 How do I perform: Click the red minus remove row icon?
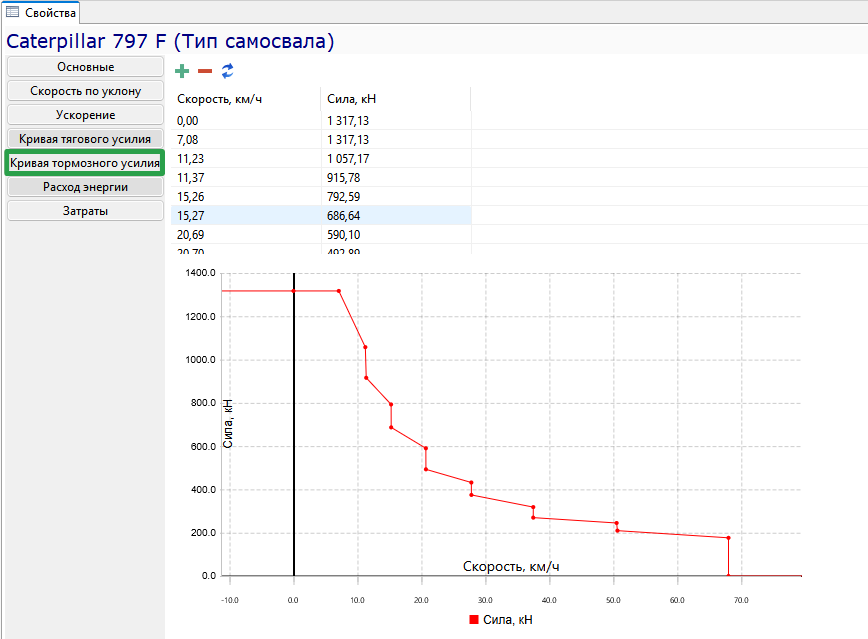point(205,71)
